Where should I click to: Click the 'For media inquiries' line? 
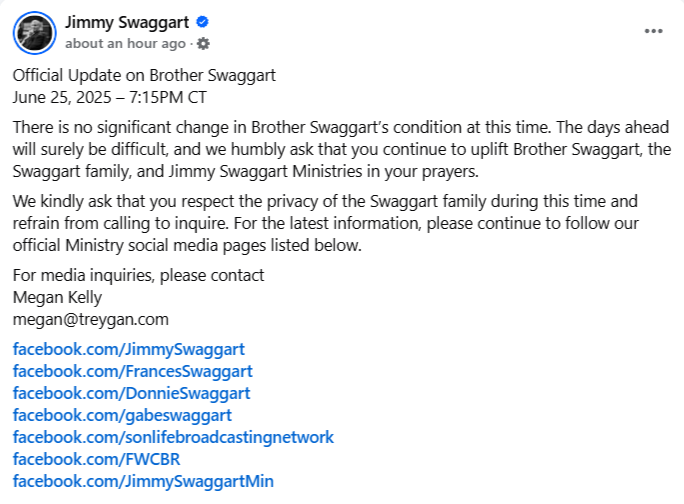click(x=138, y=275)
